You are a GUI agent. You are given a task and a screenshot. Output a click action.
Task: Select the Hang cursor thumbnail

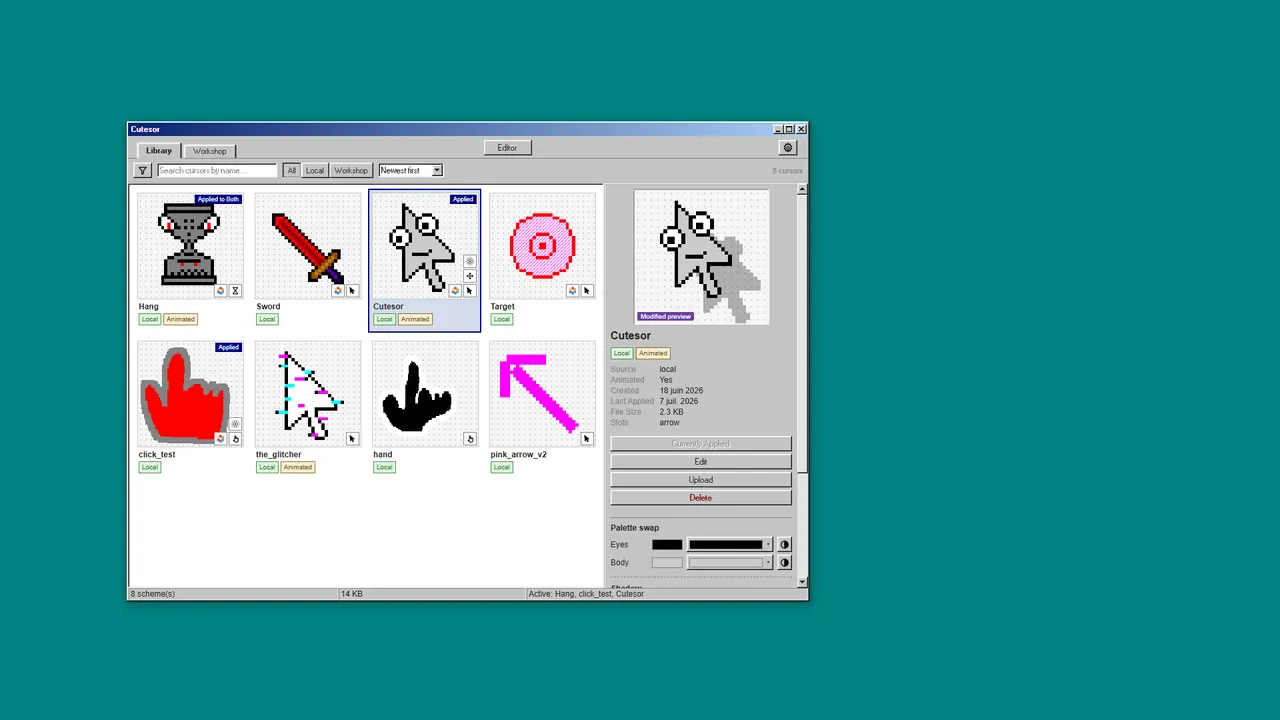[190, 246]
